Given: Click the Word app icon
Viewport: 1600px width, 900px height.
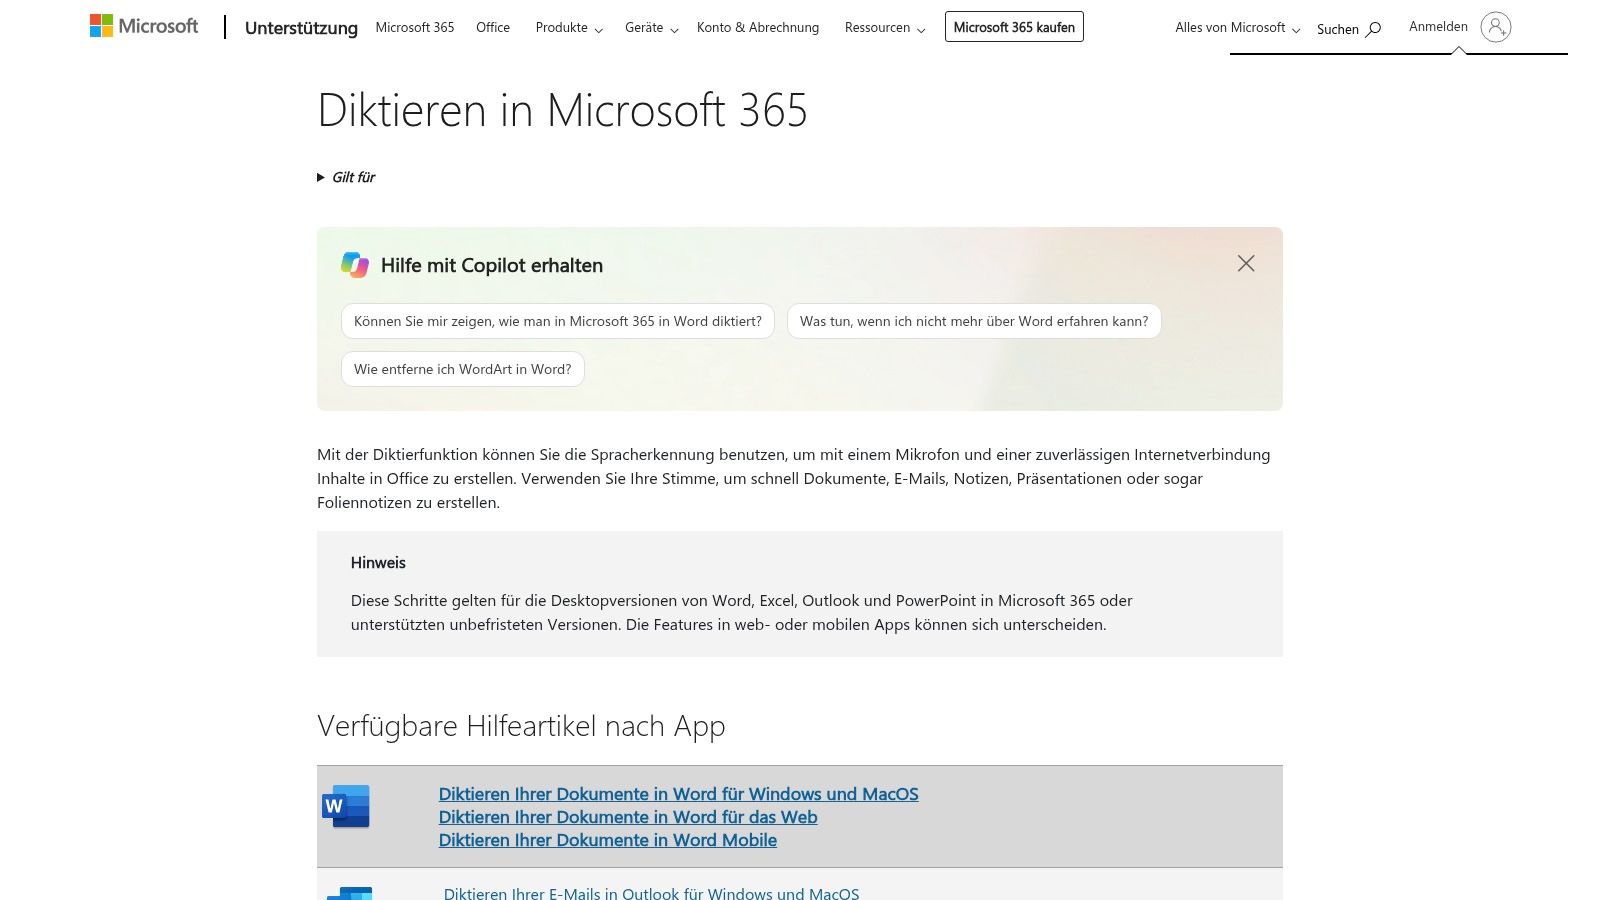Looking at the screenshot, I should 346,806.
